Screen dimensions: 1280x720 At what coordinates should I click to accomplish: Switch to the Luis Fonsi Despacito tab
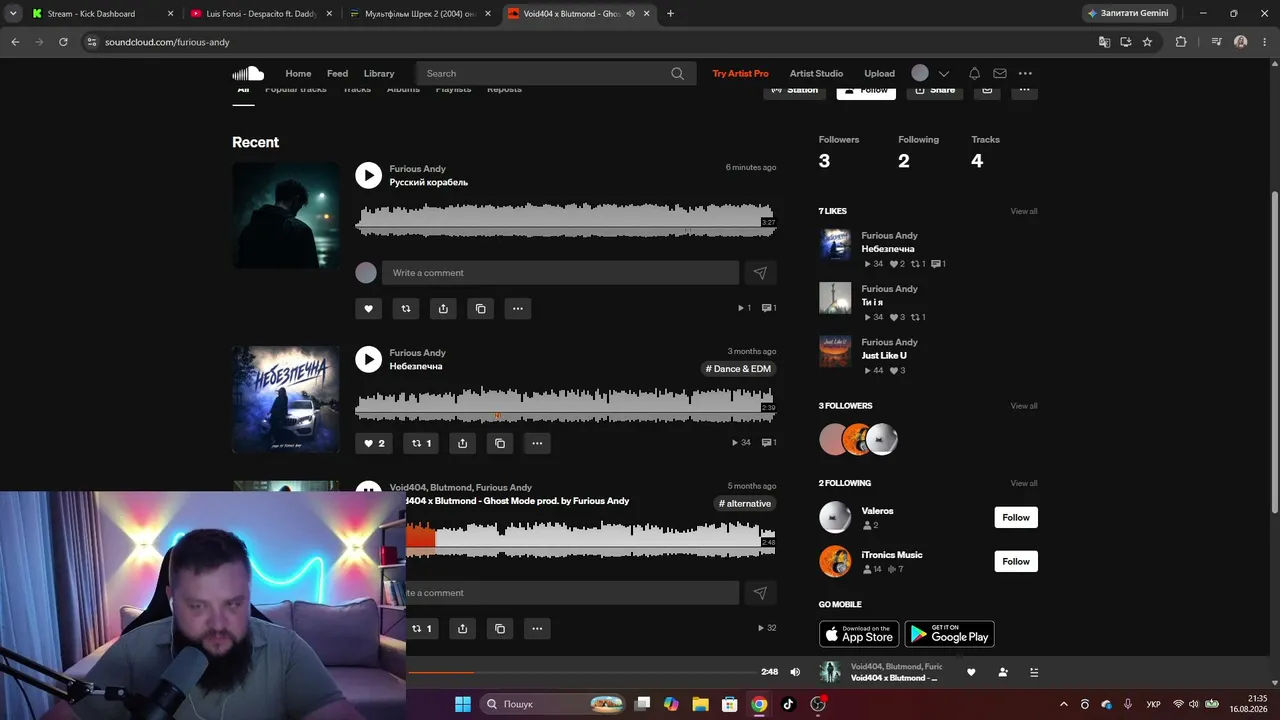pyautogui.click(x=262, y=14)
